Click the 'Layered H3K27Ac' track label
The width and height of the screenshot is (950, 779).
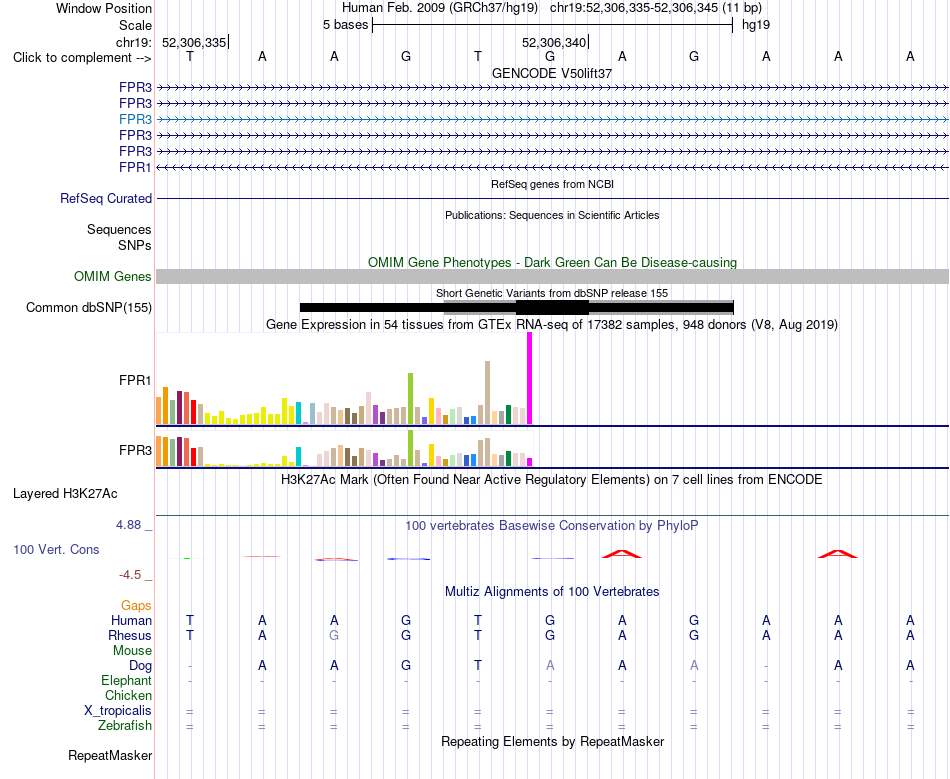(x=65, y=494)
